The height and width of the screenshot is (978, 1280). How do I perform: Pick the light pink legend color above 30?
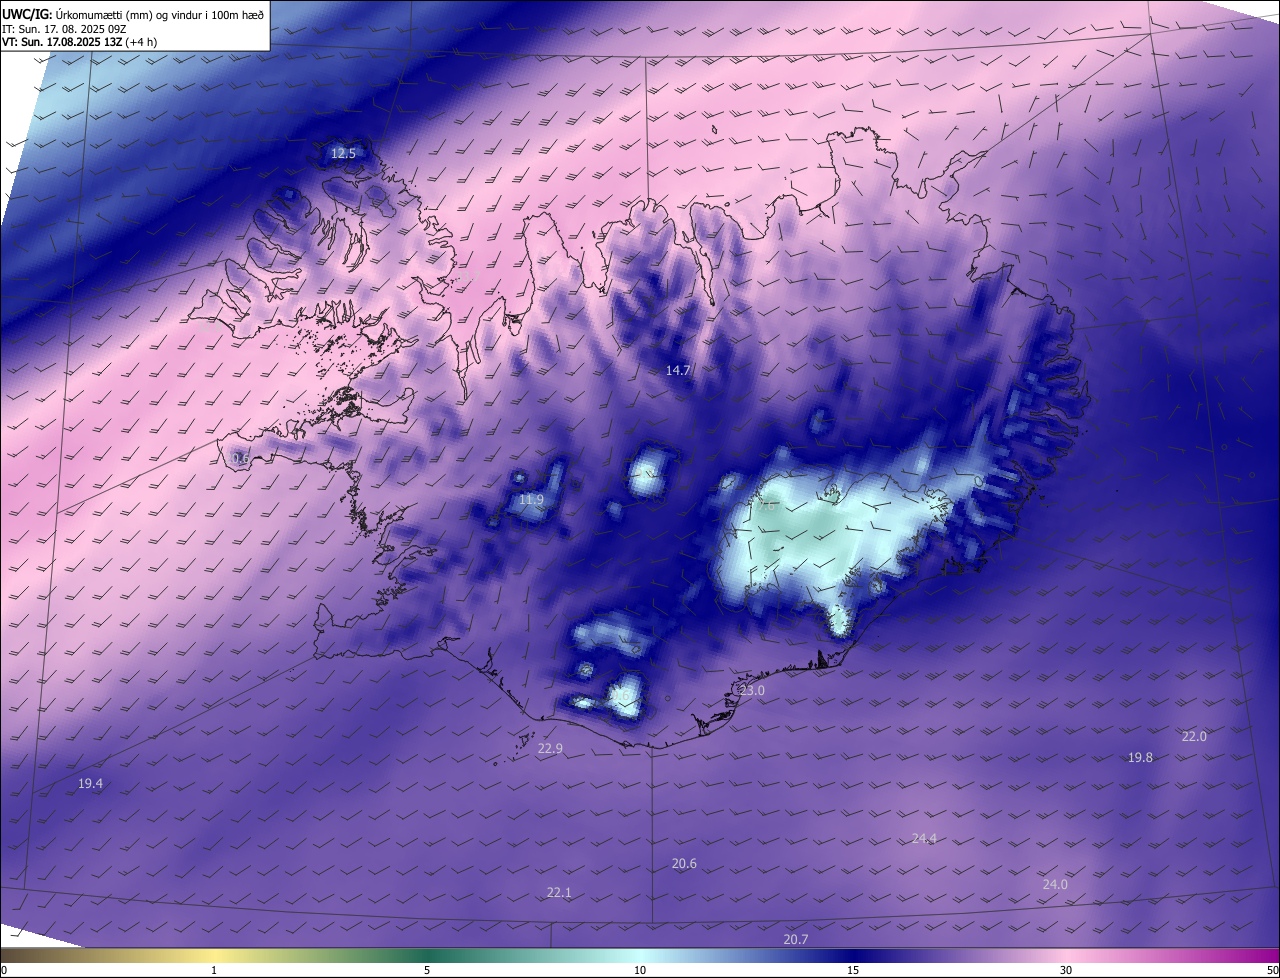tap(1066, 955)
